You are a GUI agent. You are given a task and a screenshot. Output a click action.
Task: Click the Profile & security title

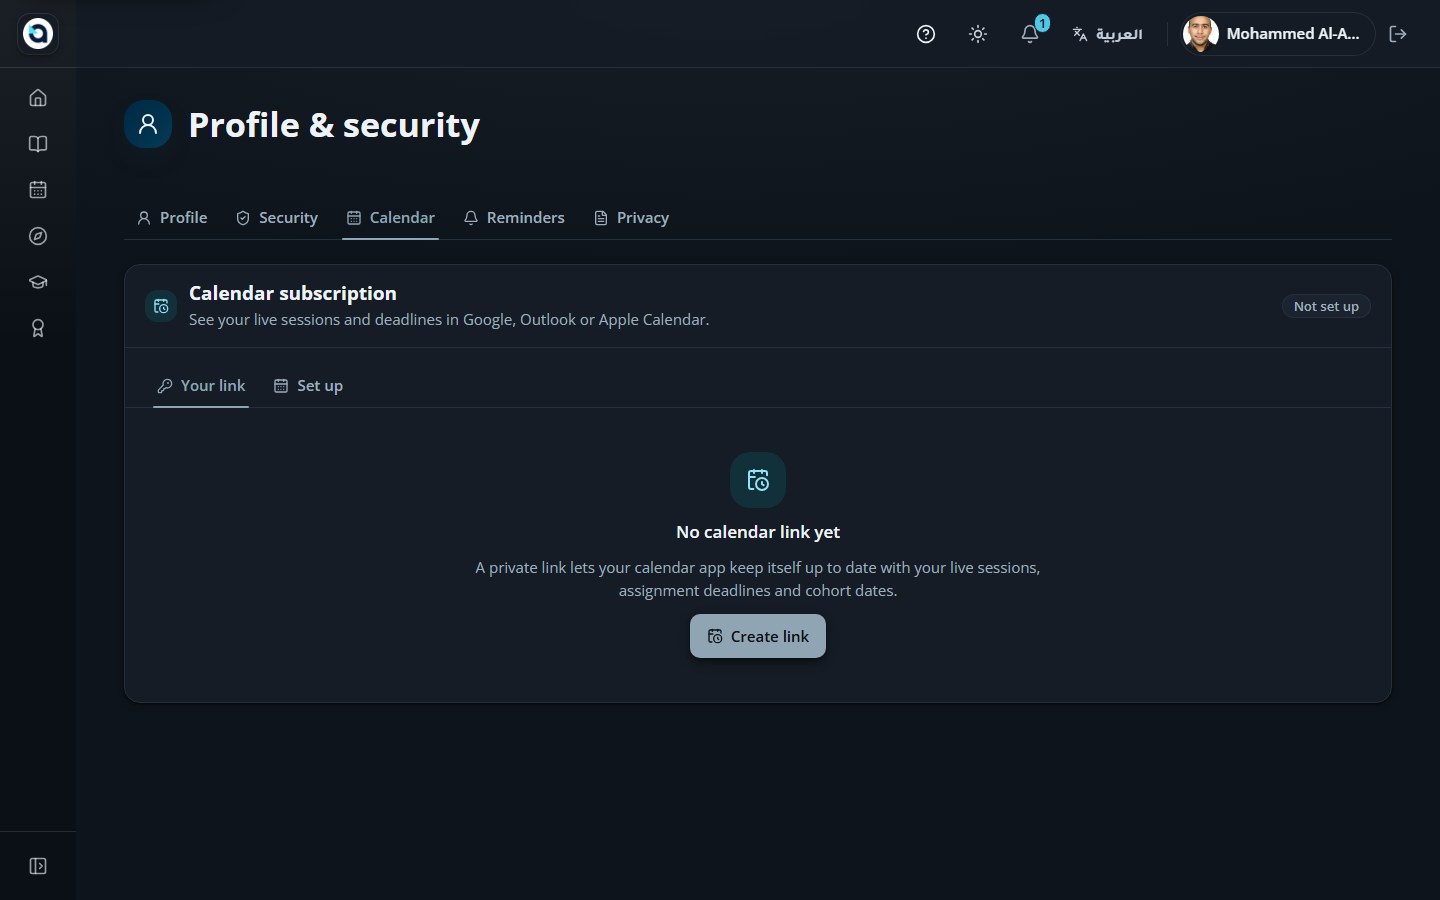point(334,125)
